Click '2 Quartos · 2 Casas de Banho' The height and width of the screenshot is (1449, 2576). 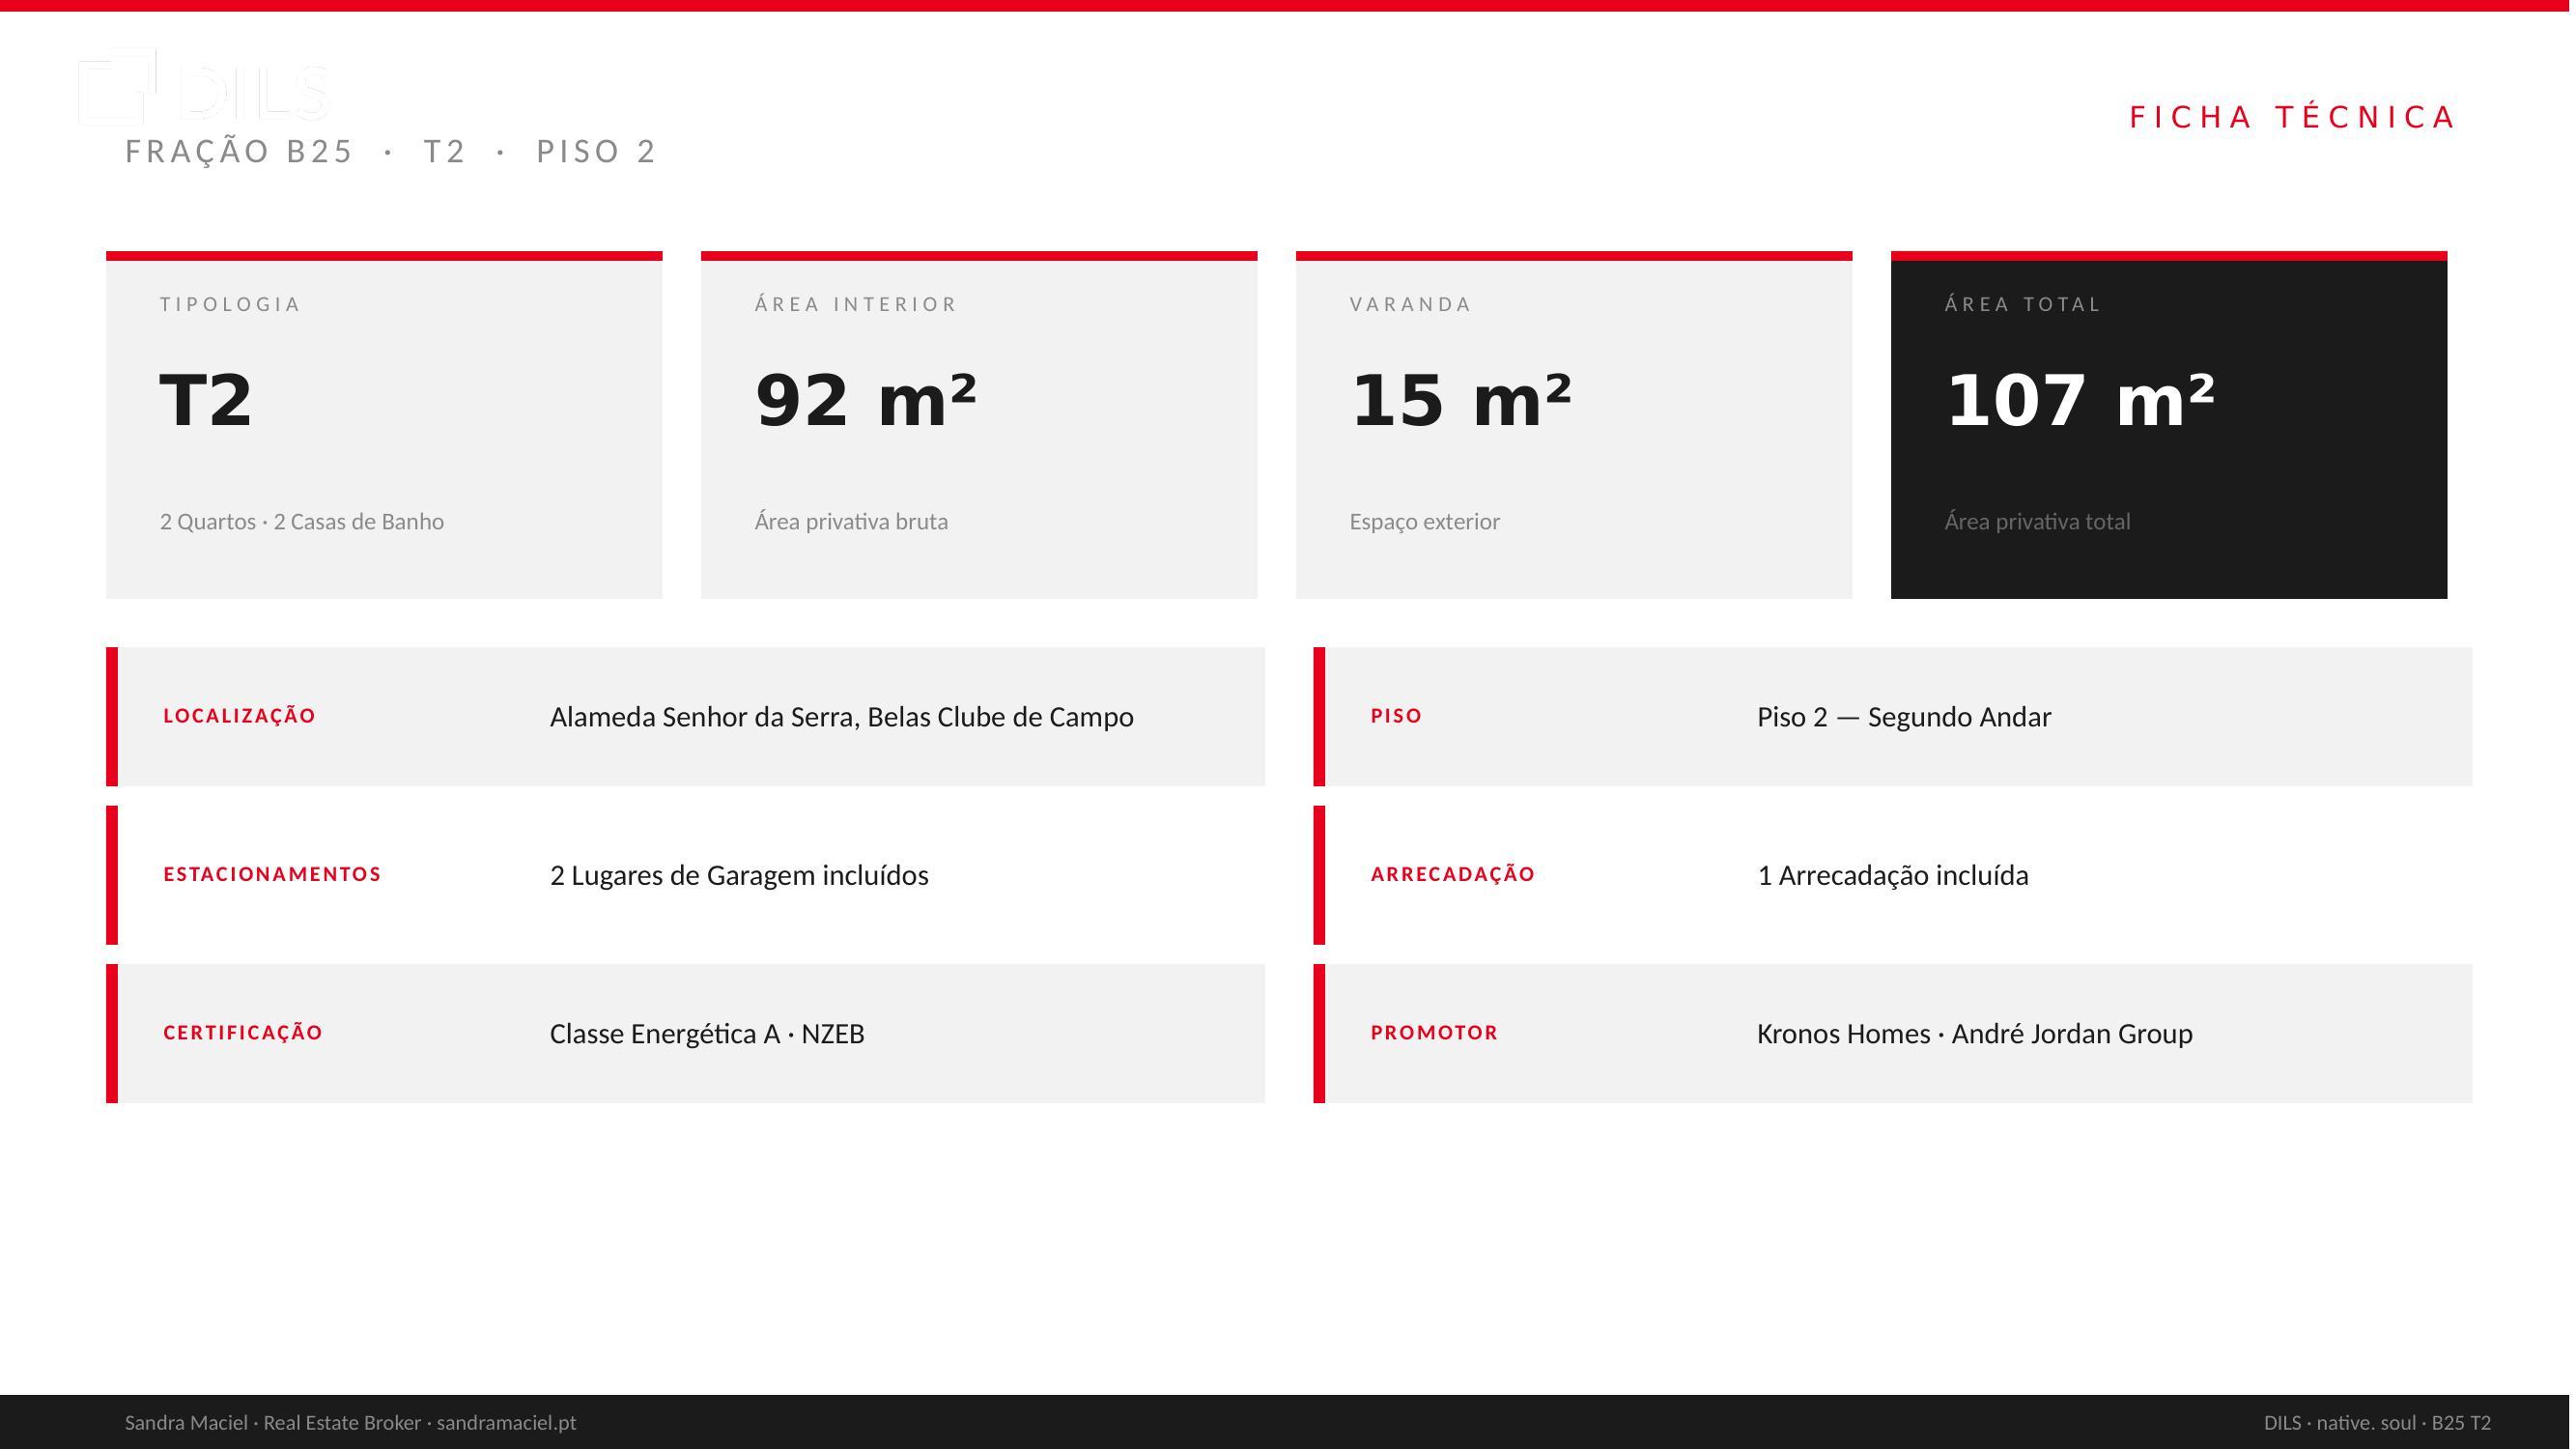click(x=302, y=522)
